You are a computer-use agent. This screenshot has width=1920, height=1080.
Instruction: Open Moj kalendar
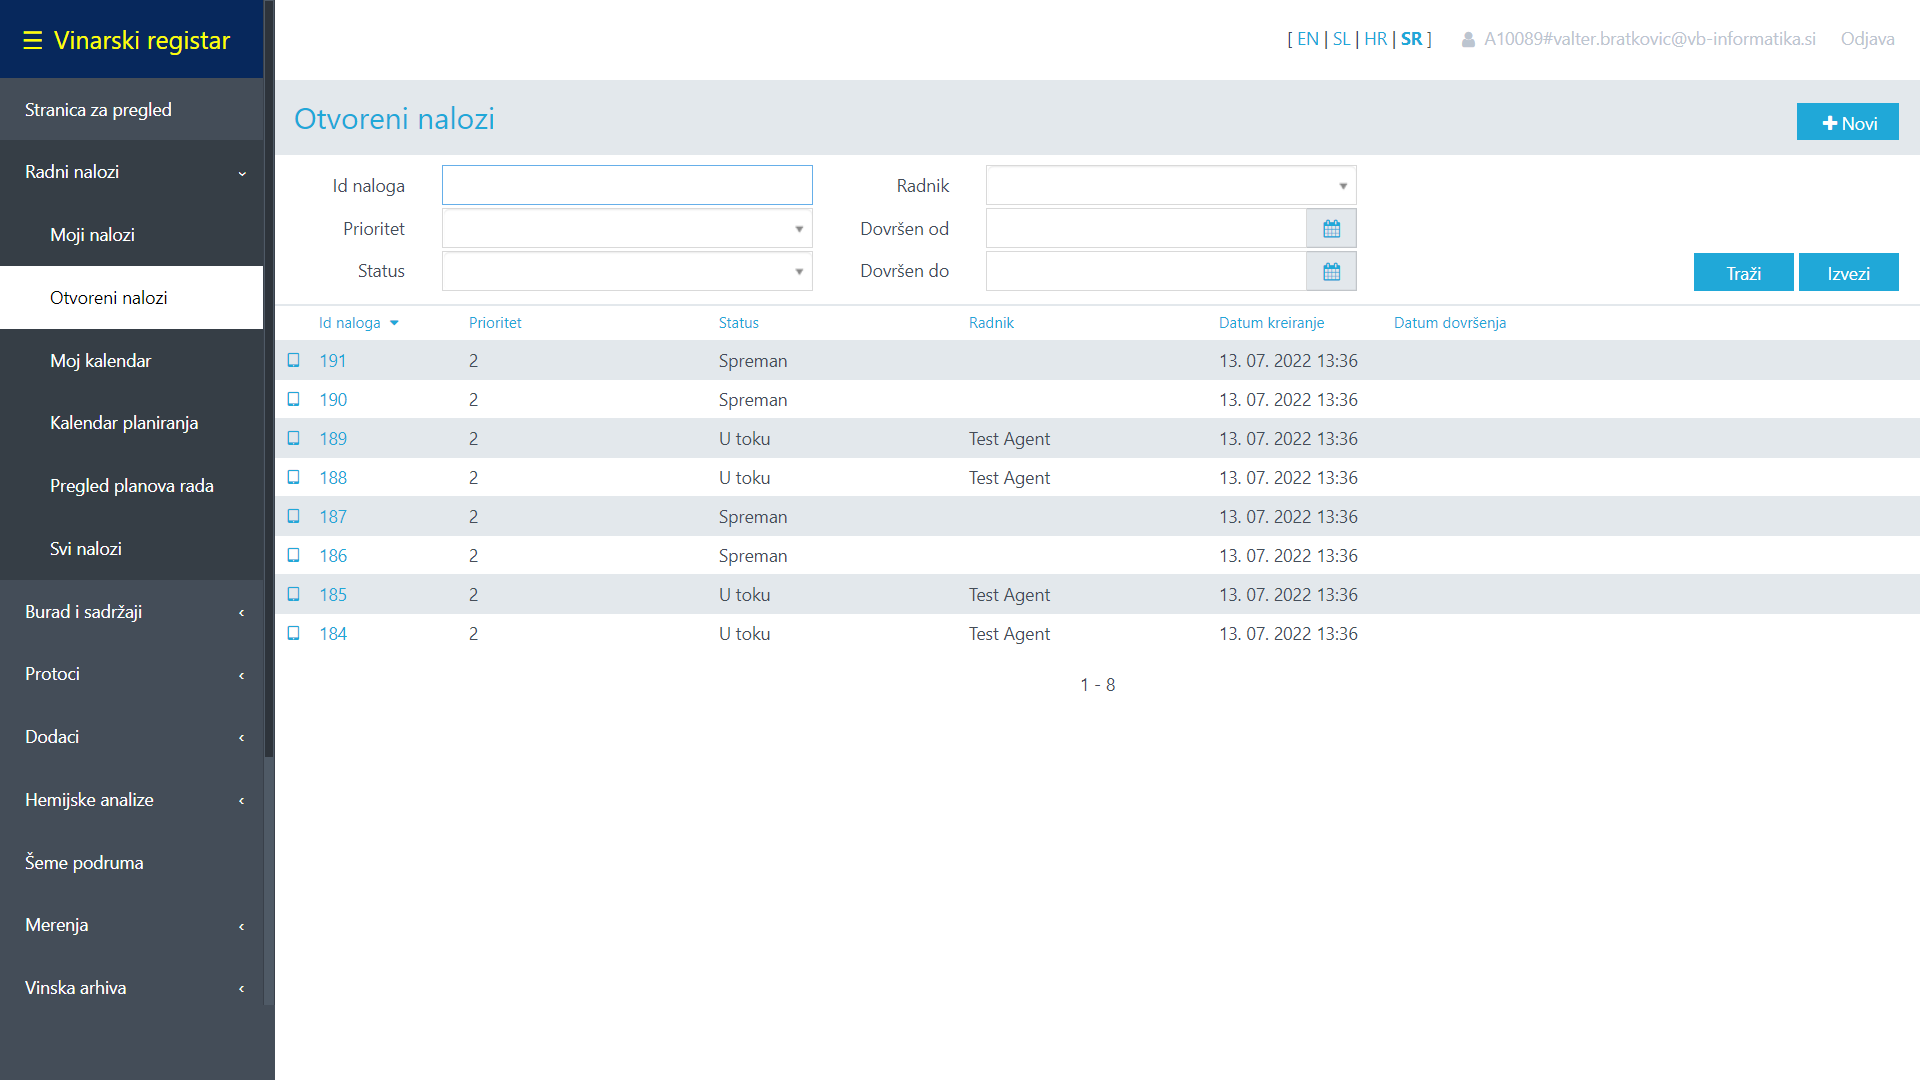(131, 361)
